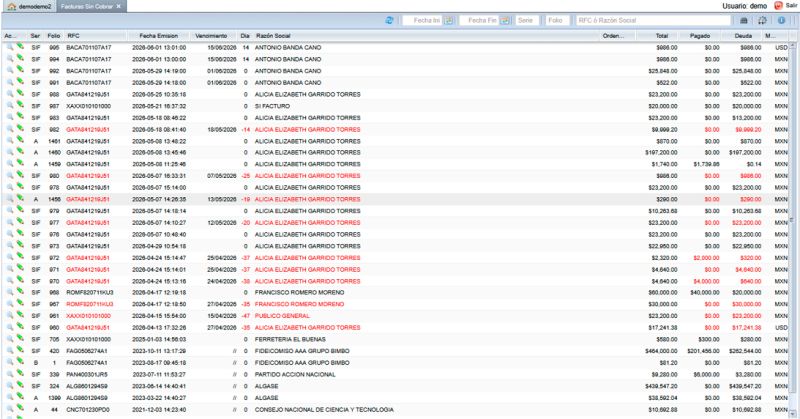Click RFC 'CNC701230PD0' cell

tap(88, 409)
